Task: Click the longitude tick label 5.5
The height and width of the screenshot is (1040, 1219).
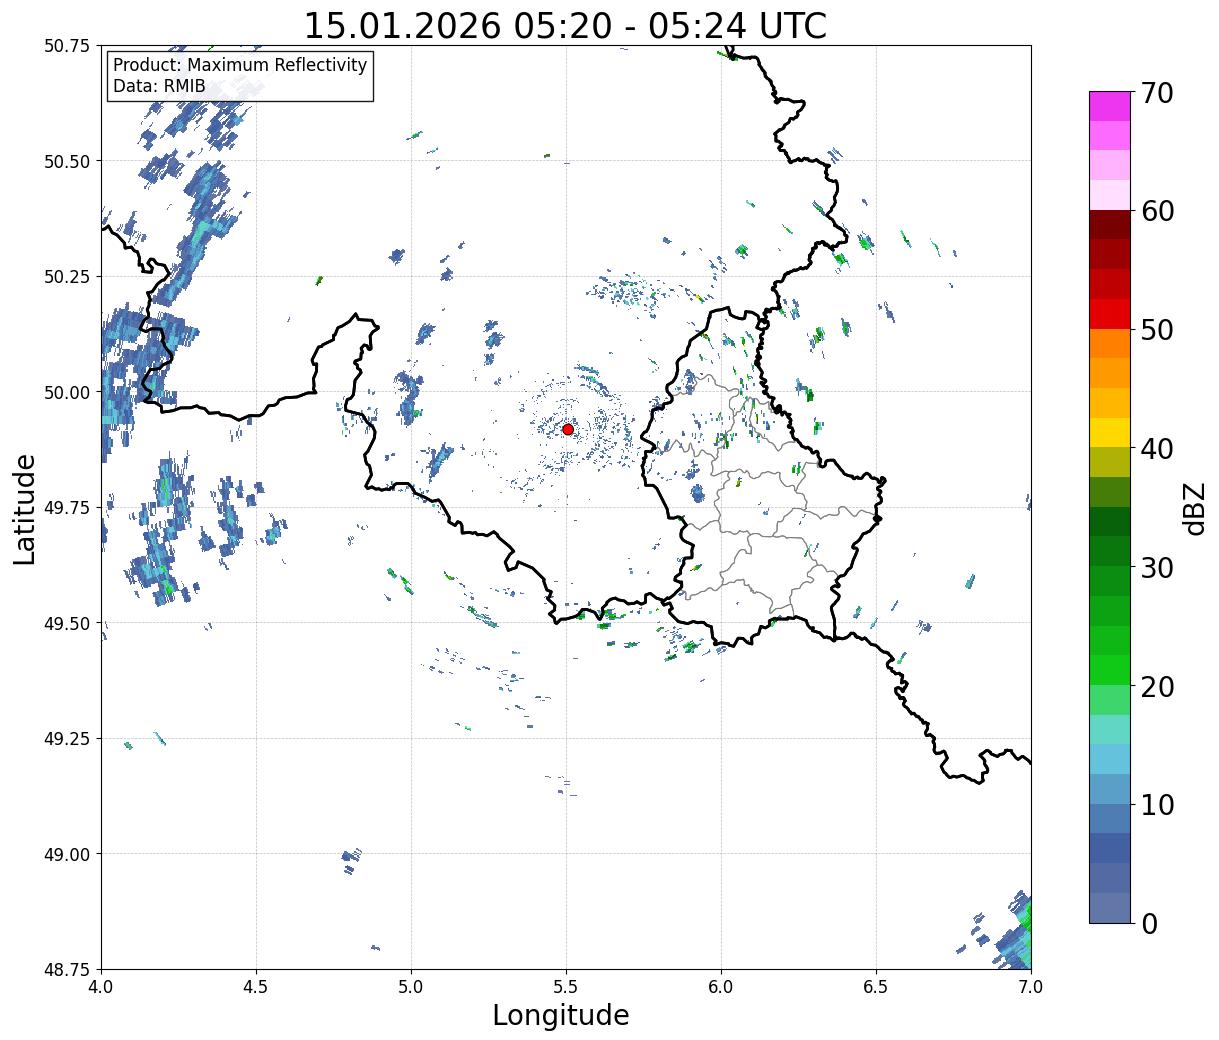Action: pos(566,987)
